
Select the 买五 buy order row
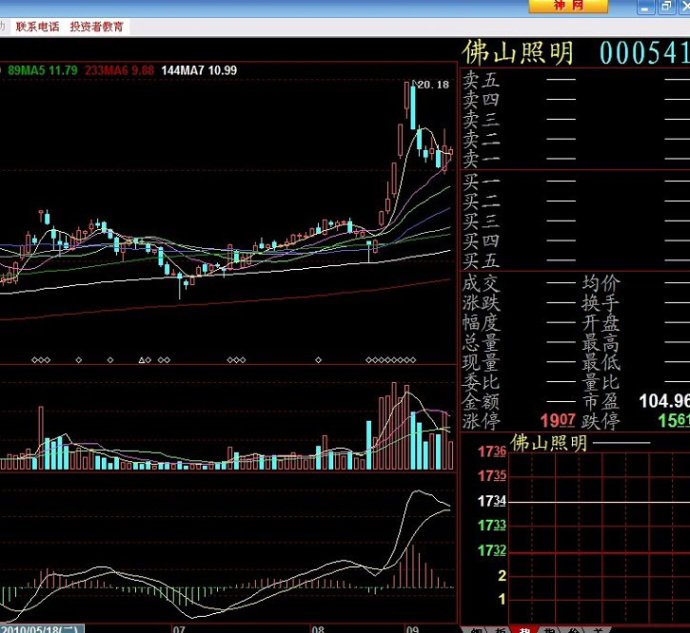(x=575, y=261)
